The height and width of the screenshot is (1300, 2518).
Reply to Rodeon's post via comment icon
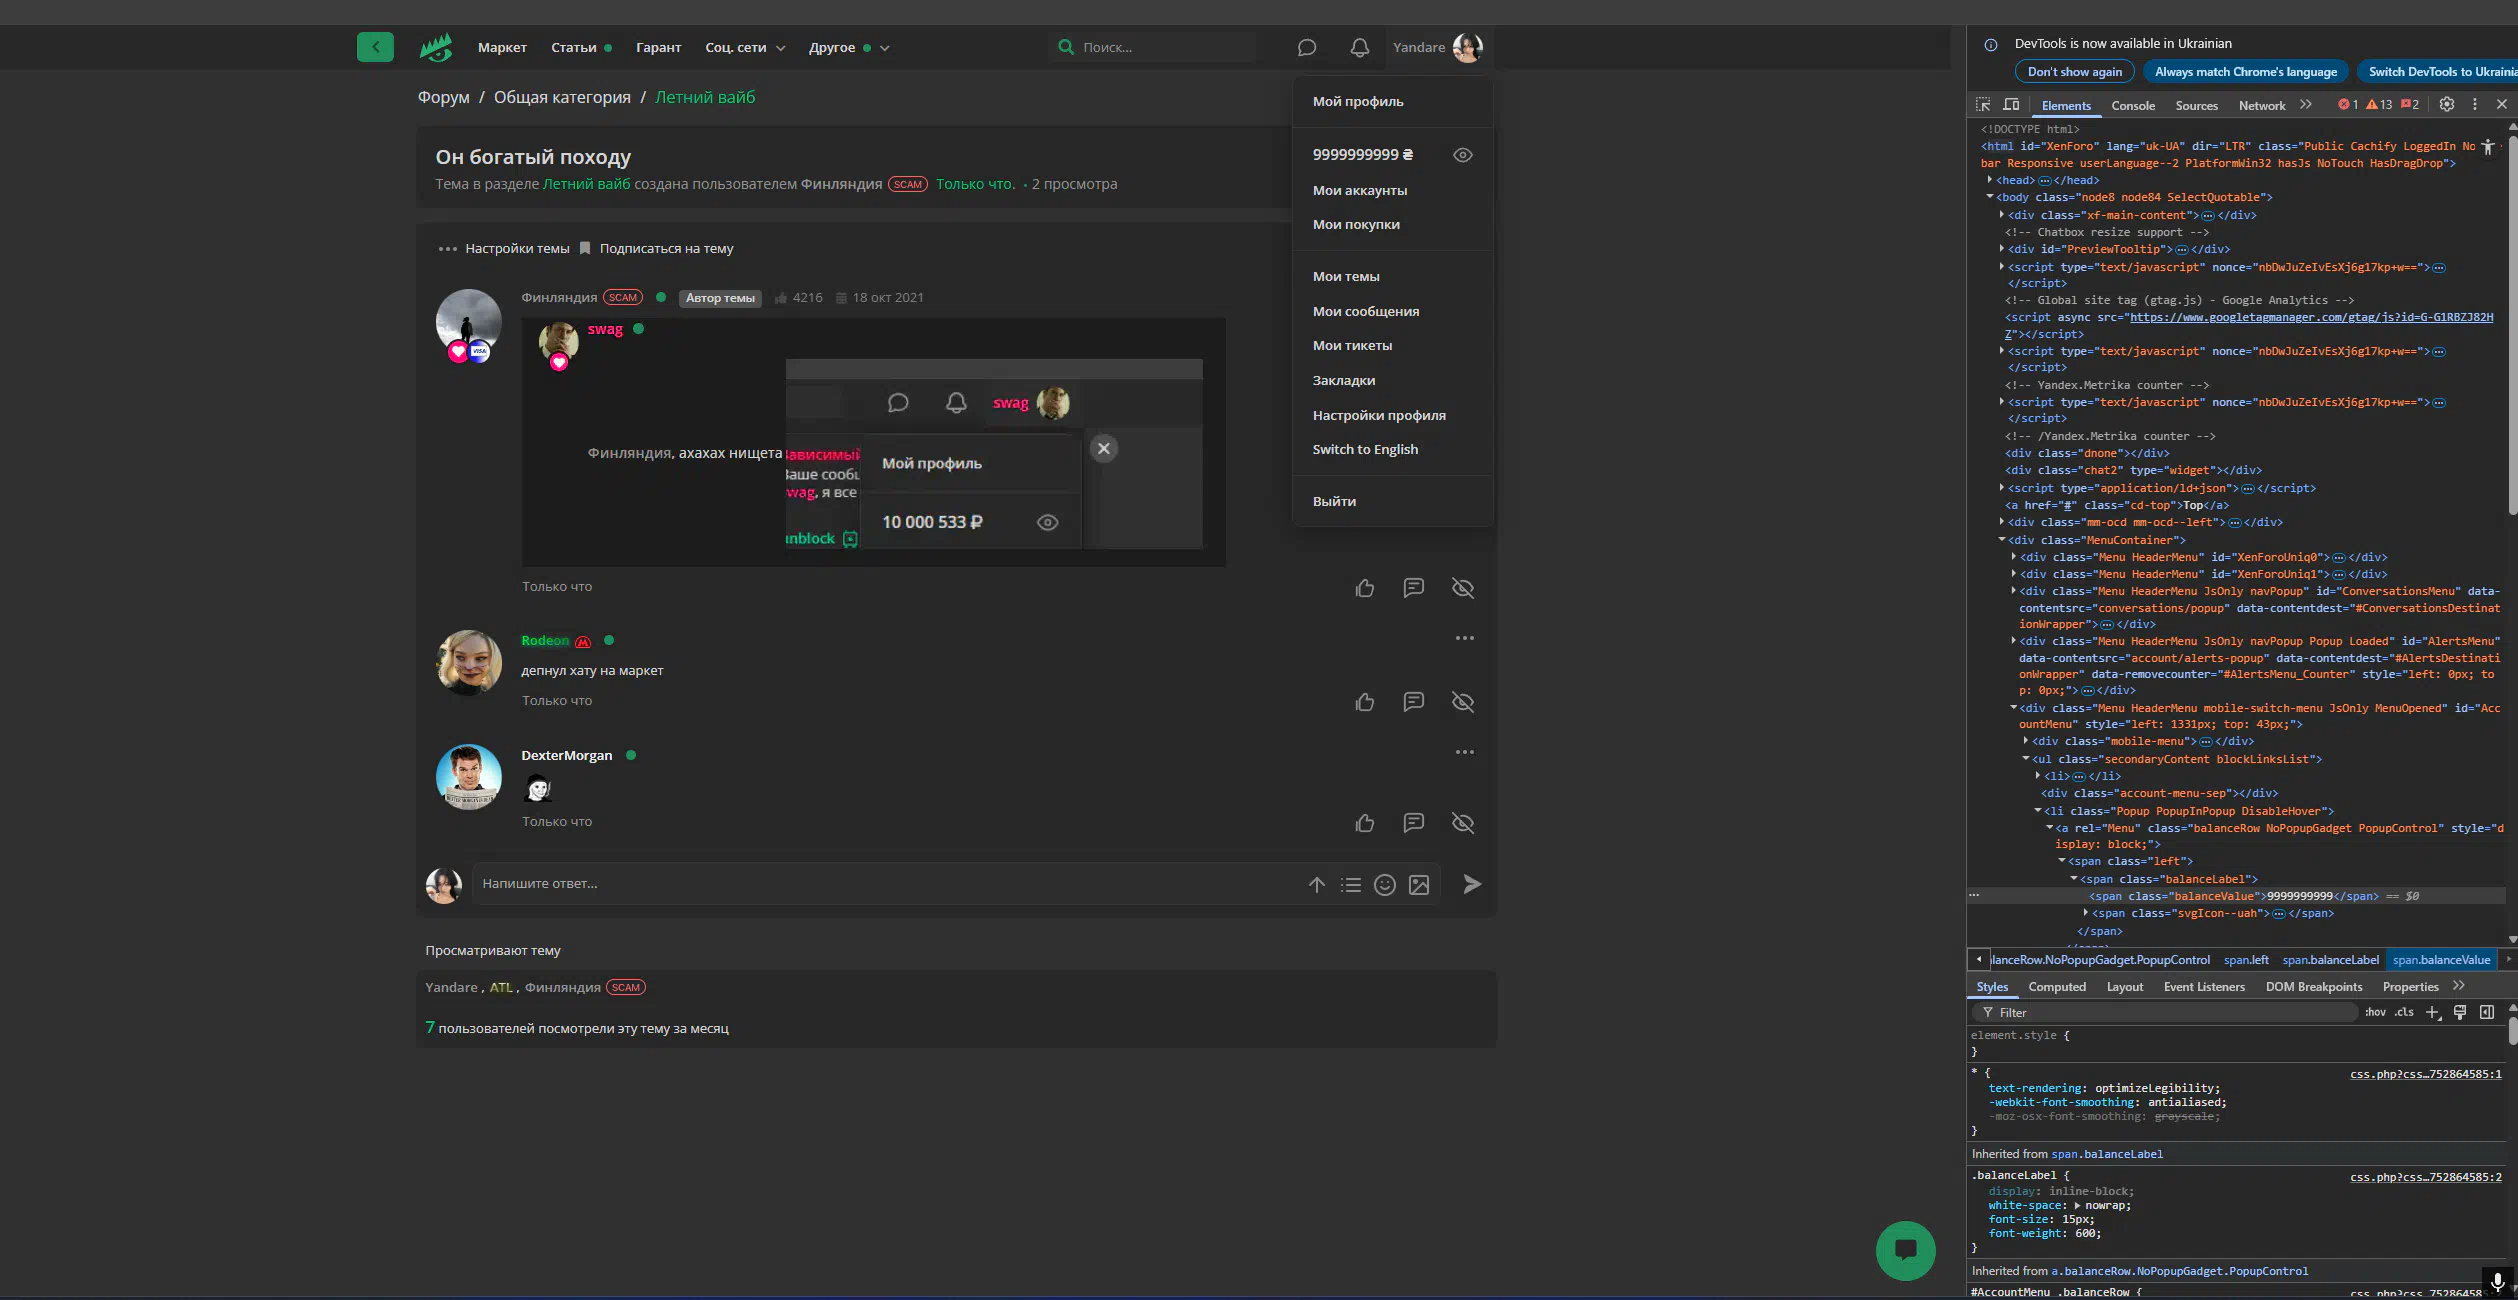point(1413,702)
